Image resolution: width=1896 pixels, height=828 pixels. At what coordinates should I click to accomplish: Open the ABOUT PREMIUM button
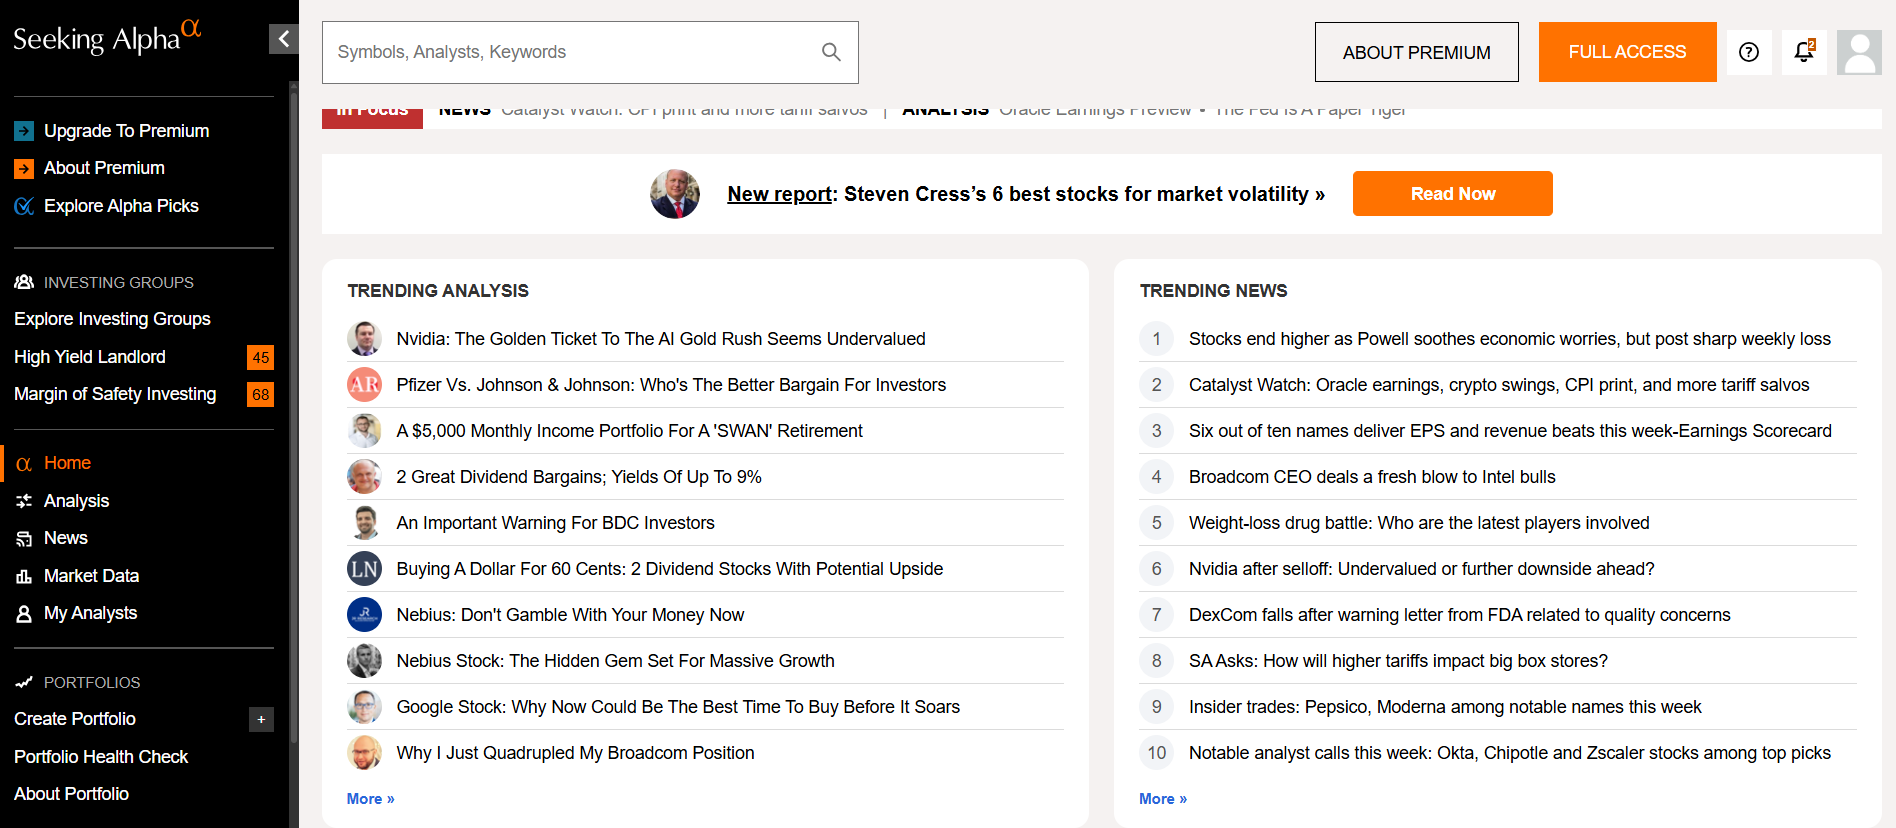pyautogui.click(x=1416, y=52)
